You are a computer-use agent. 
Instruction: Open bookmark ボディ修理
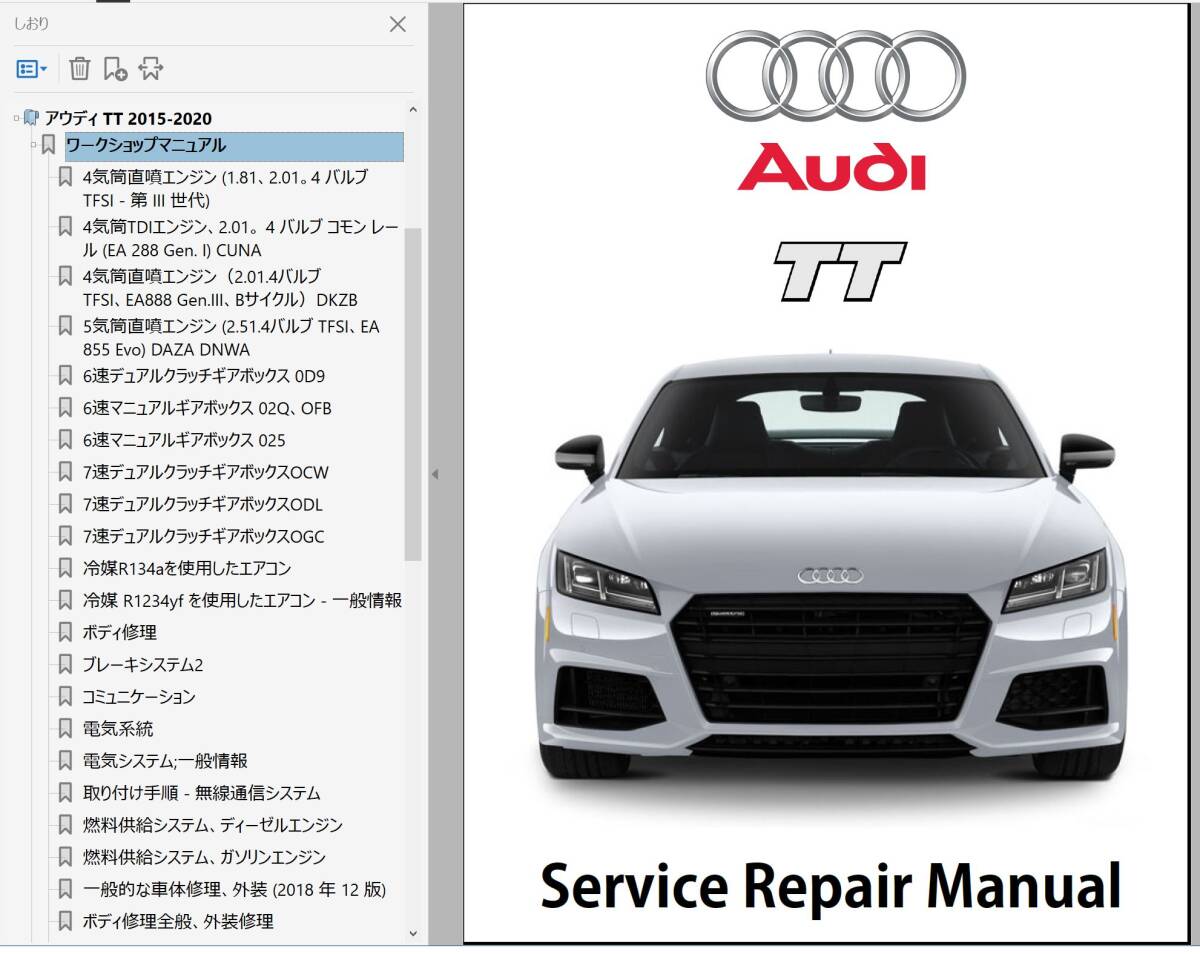[120, 632]
